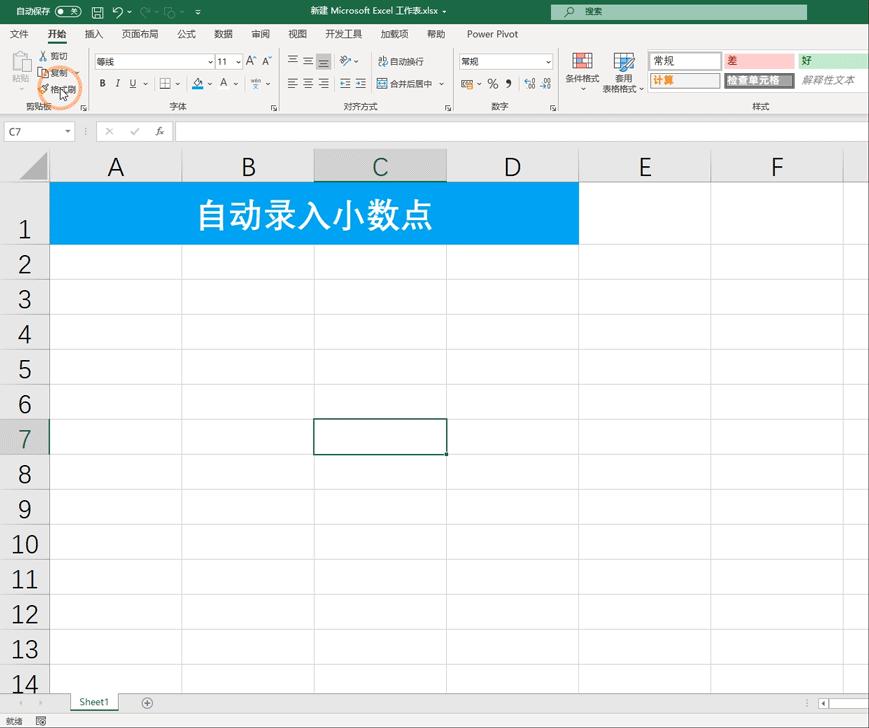Image resolution: width=869 pixels, height=728 pixels.
Task: Switch to the 数据 ribbon tab
Action: pyautogui.click(x=222, y=33)
